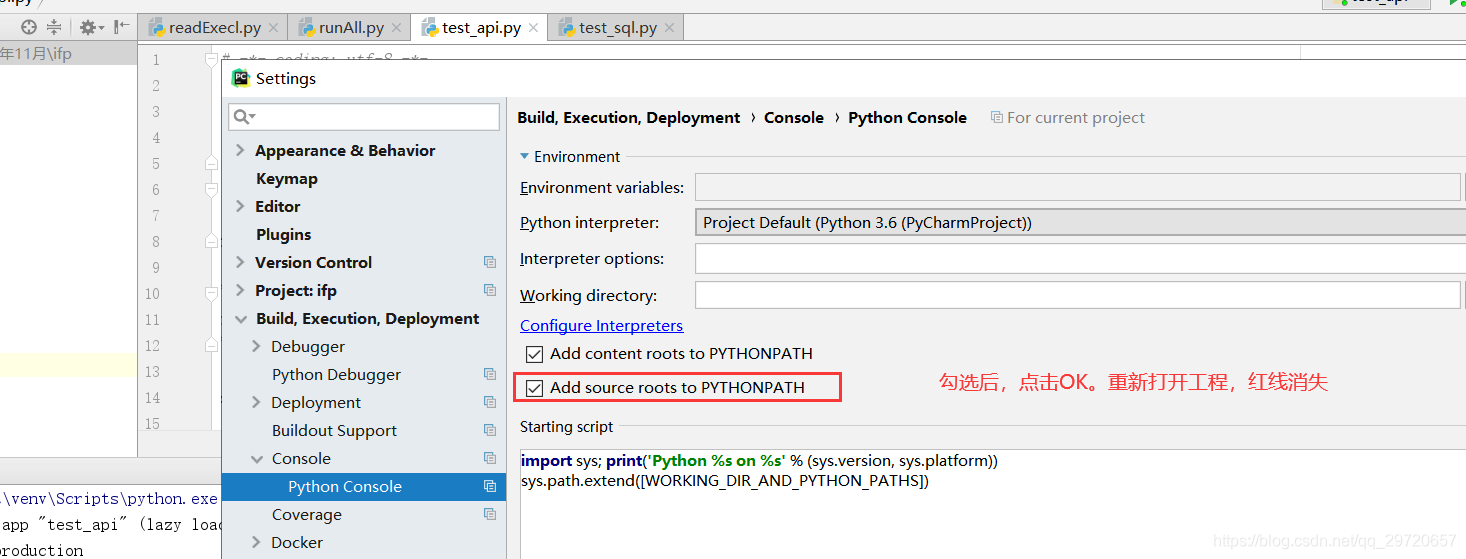Expand the Appearance & Behavior settings node
This screenshot has width=1466, height=559.
pos(240,150)
